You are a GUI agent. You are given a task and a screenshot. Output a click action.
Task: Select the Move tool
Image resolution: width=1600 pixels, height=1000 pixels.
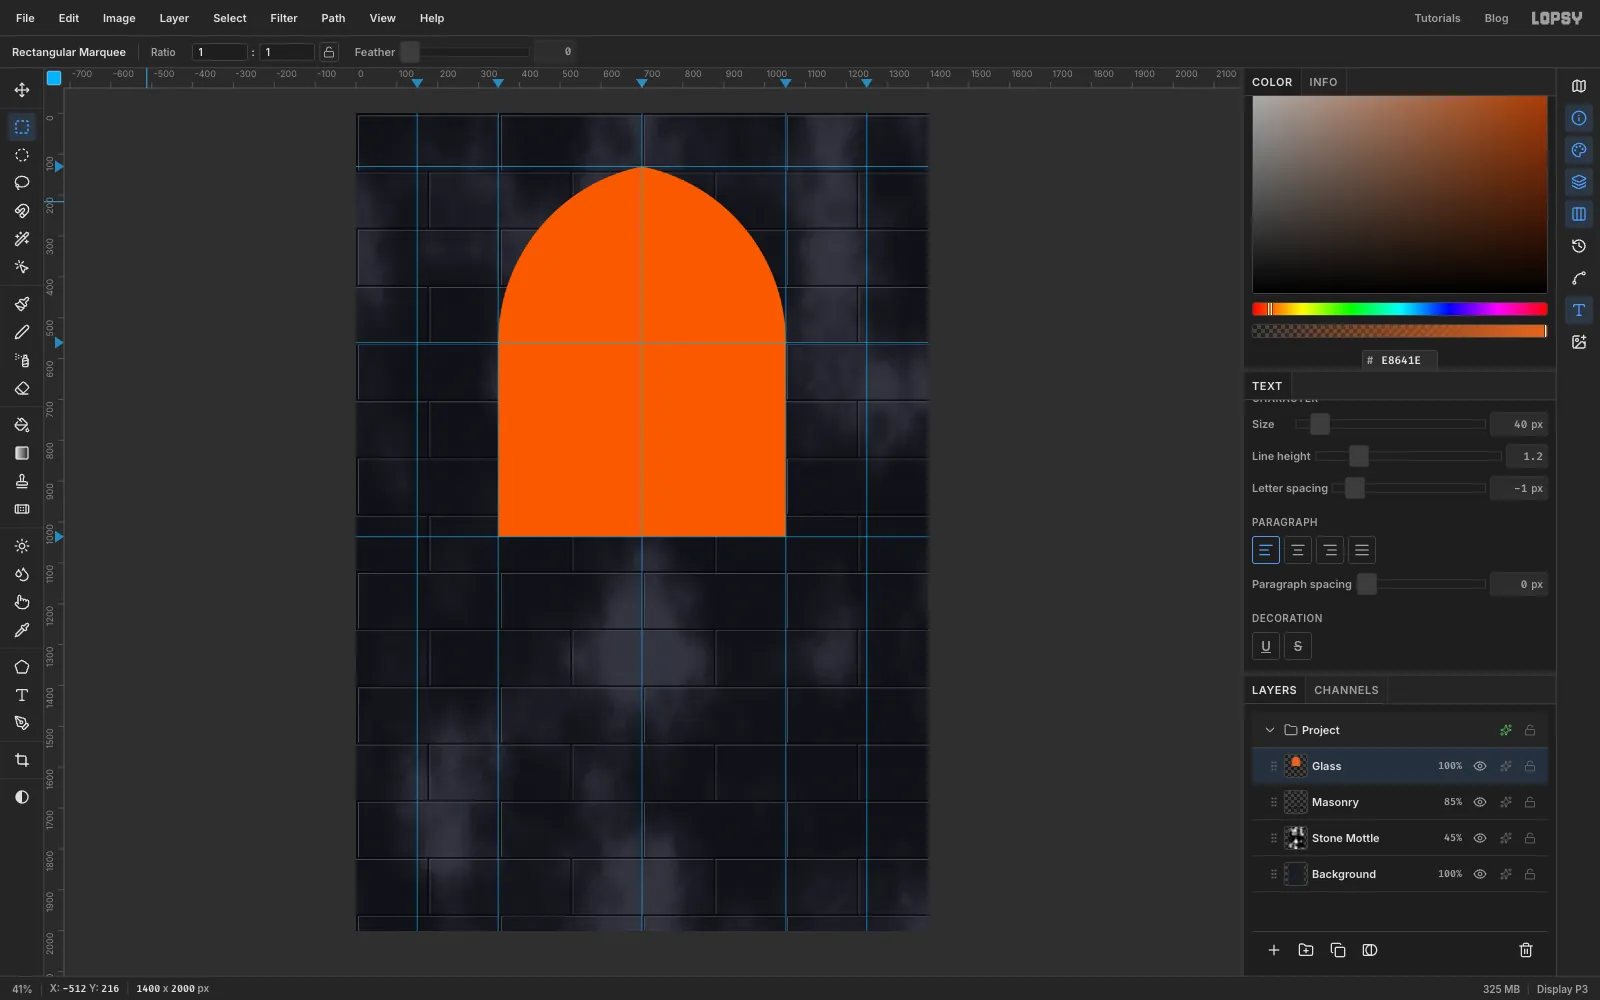[x=22, y=90]
